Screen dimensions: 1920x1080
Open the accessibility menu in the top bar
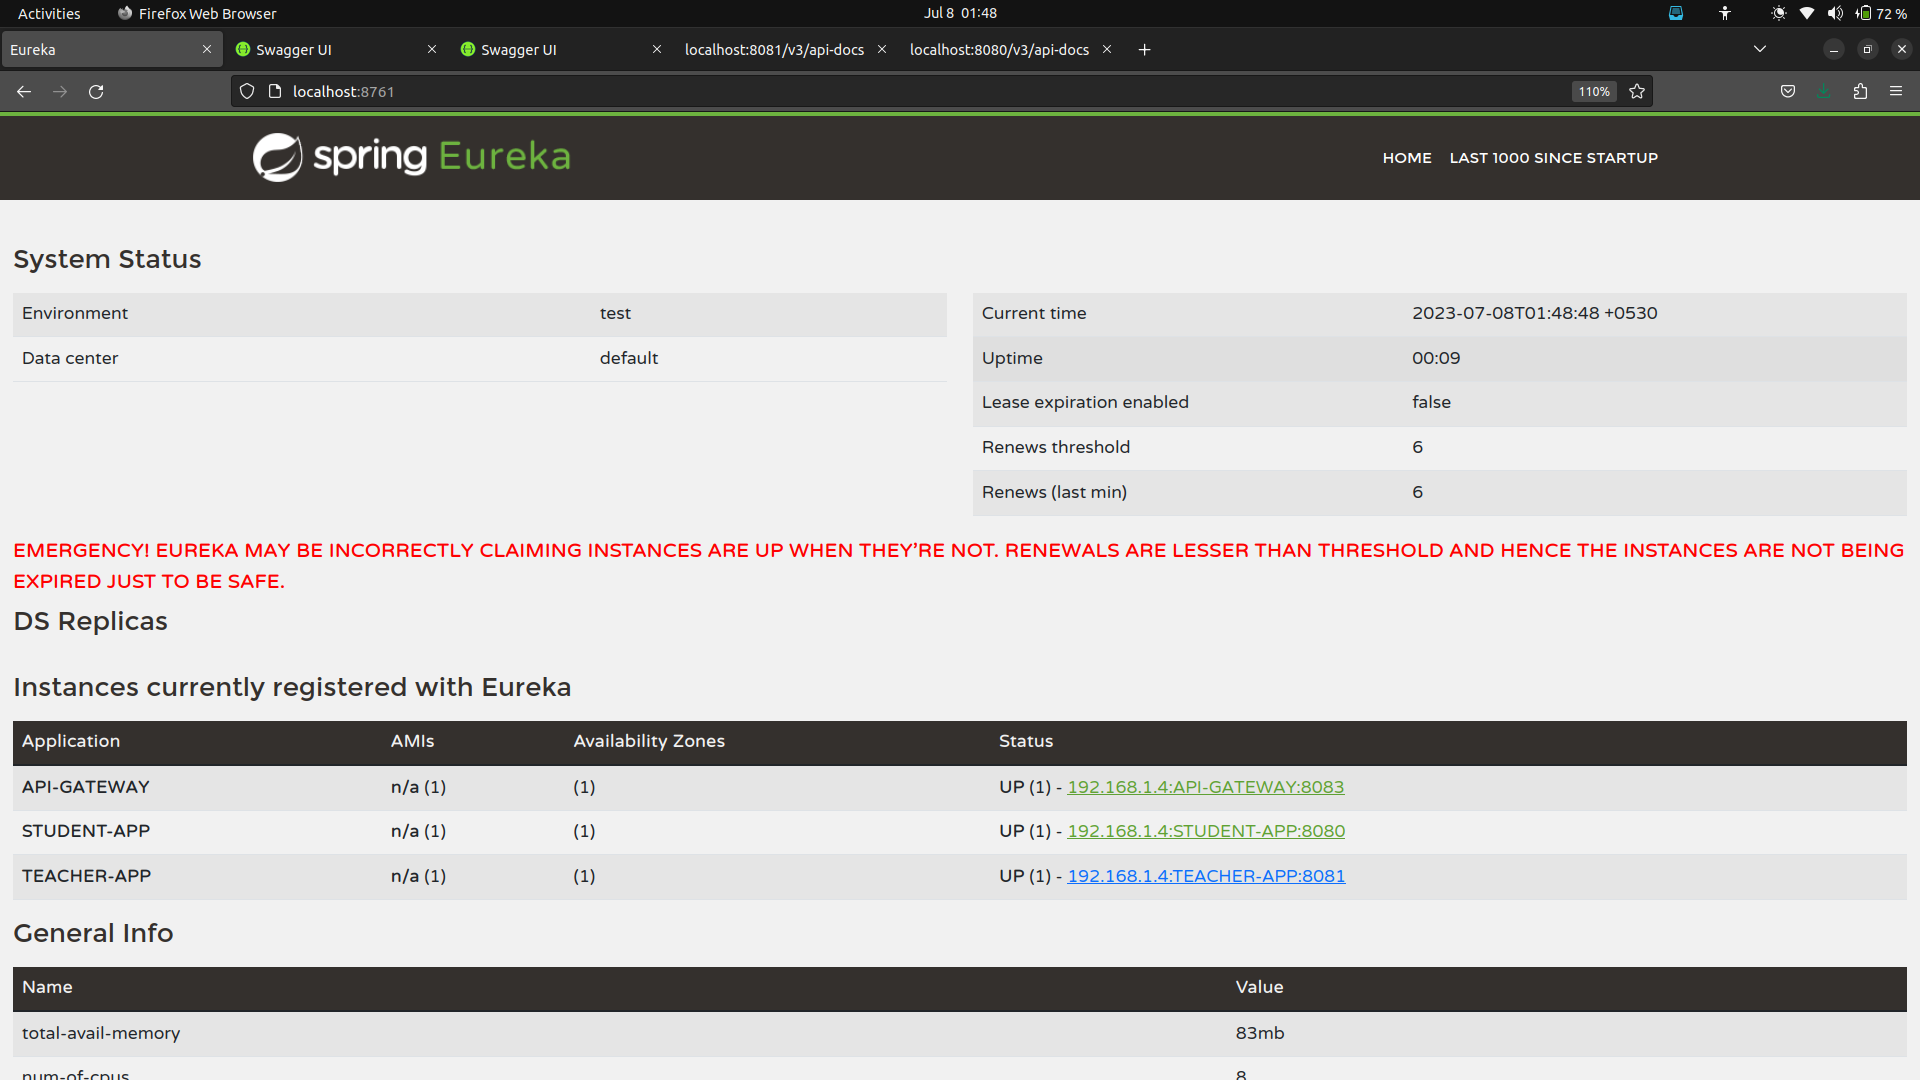1724,13
